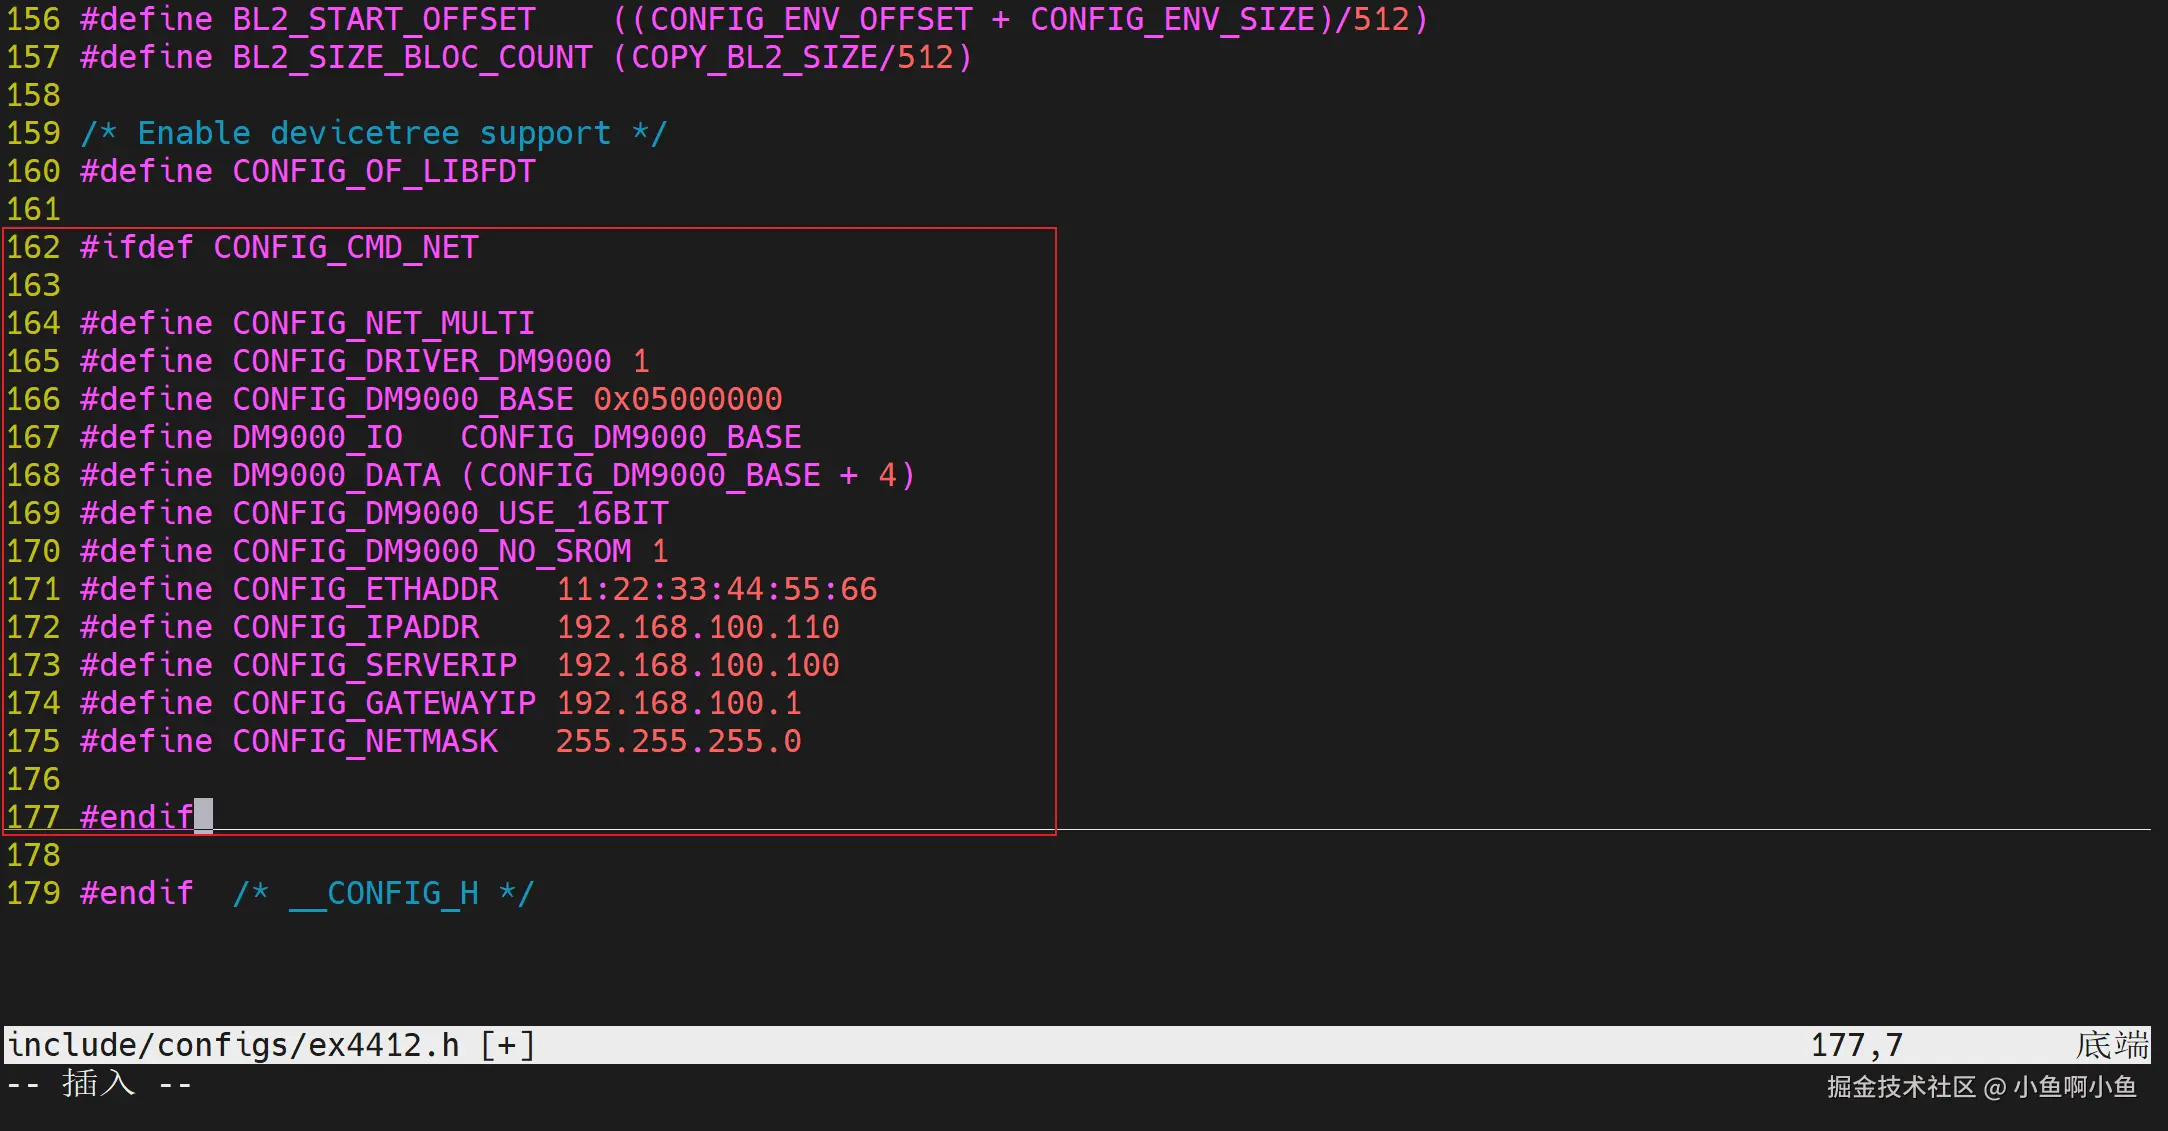The image size is (2168, 1131).
Task: Click line number 162 in the gutter
Action: [34, 247]
